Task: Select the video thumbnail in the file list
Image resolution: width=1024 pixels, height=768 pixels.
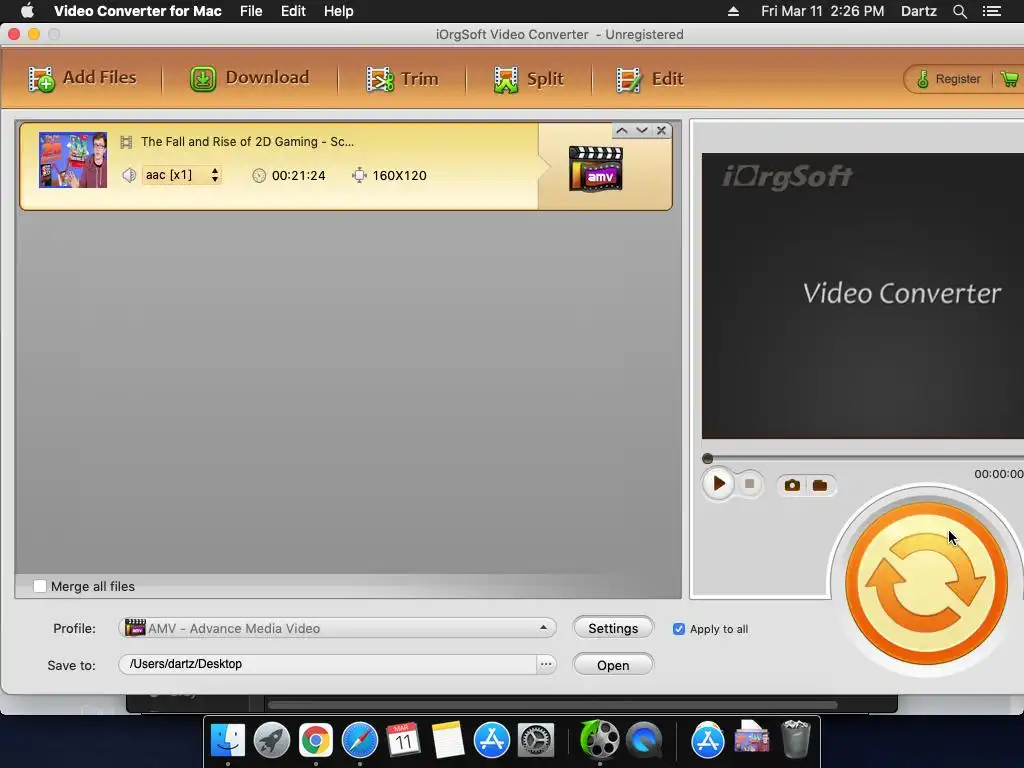Action: [x=72, y=160]
